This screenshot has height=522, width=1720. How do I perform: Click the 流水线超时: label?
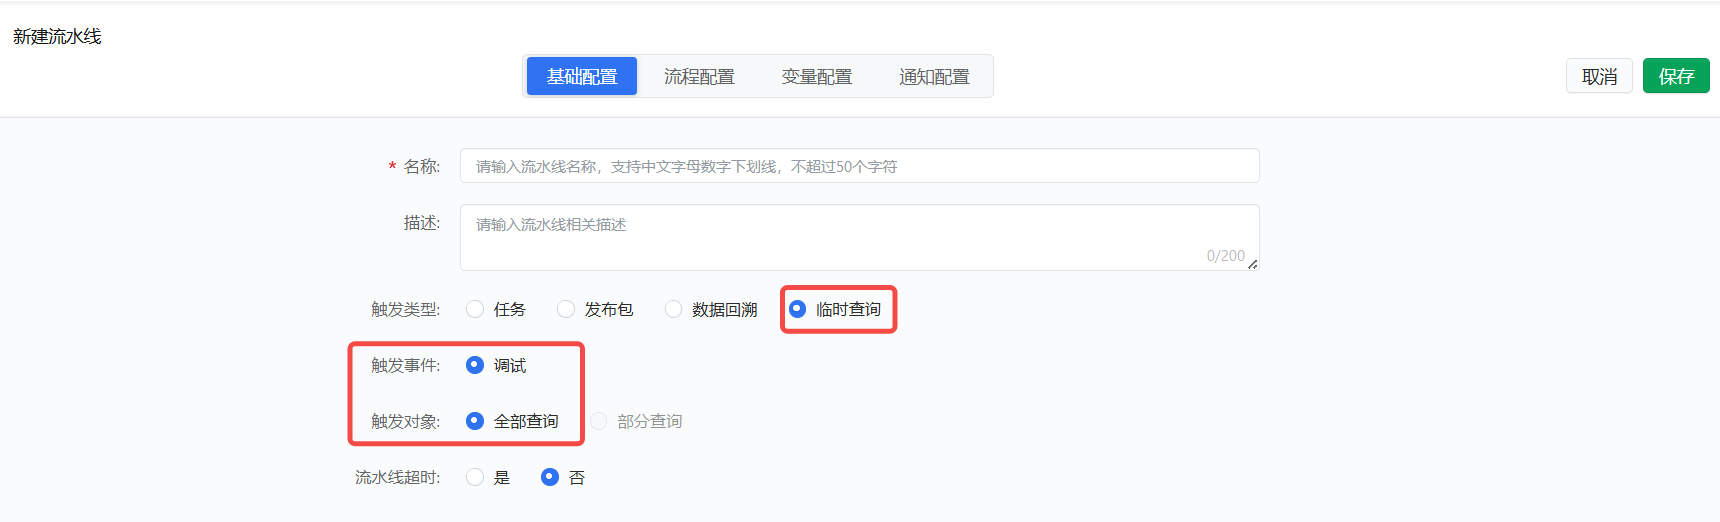(397, 477)
